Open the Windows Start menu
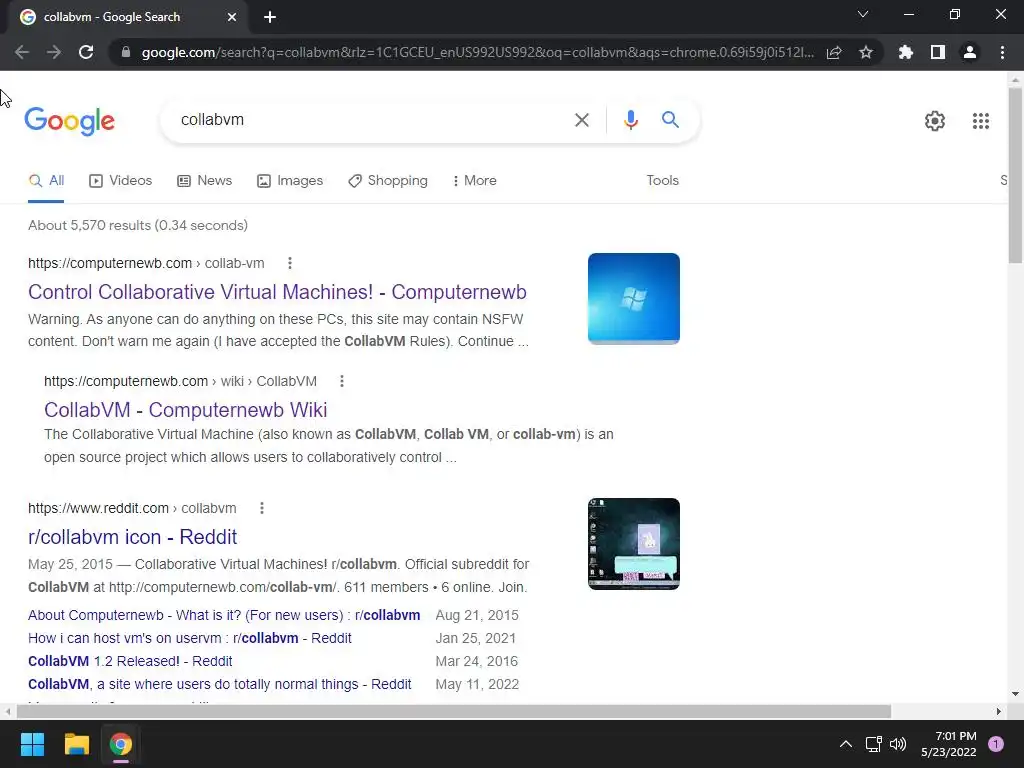1024x768 pixels. 32,744
